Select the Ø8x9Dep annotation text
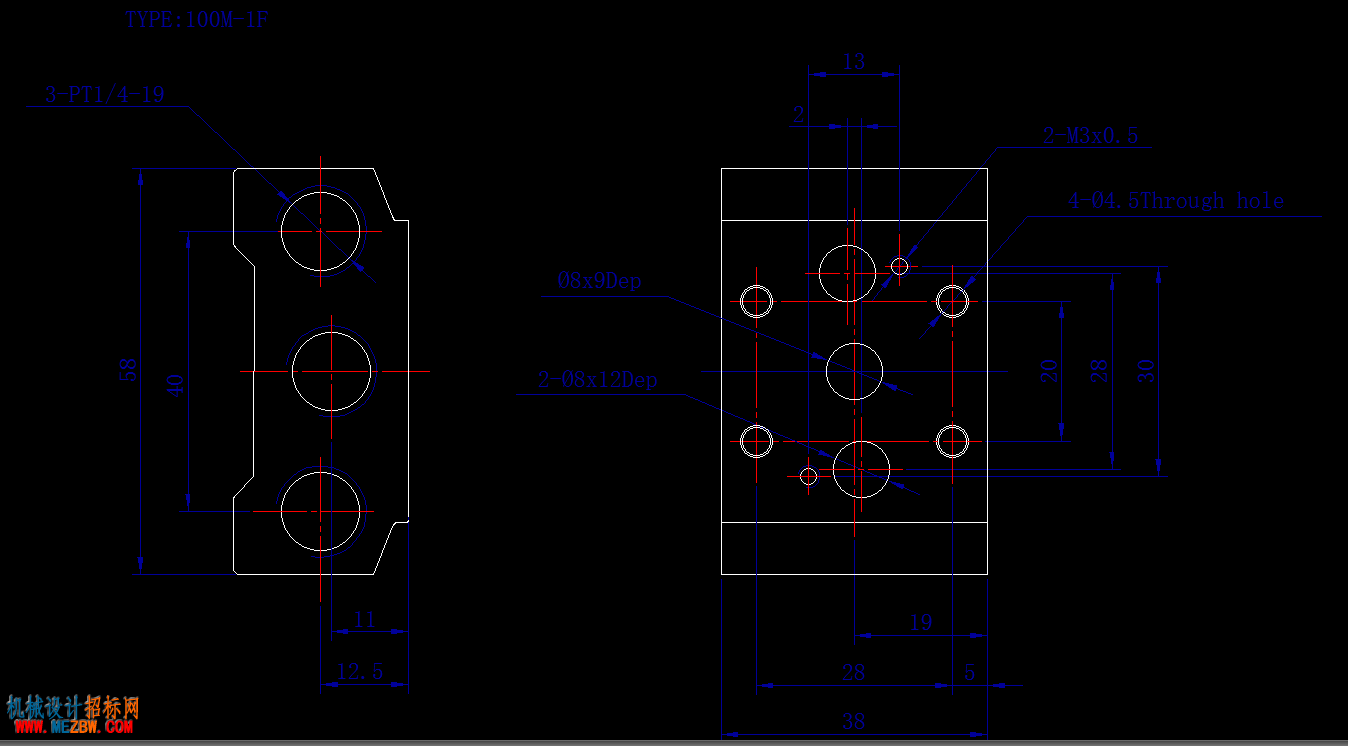The height and width of the screenshot is (746, 1348). (x=599, y=281)
